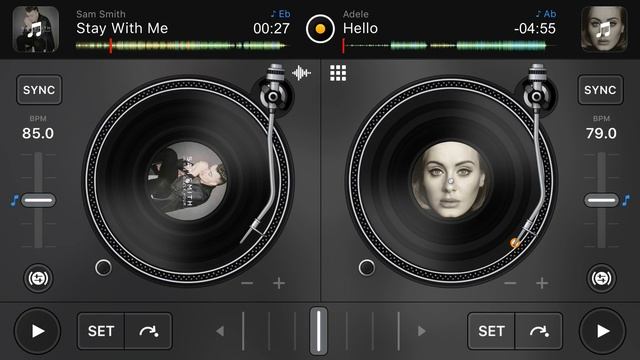This screenshot has height=360, width=640.
Task: Nudge the crossfader left with arrow
Action: [x=220, y=331]
